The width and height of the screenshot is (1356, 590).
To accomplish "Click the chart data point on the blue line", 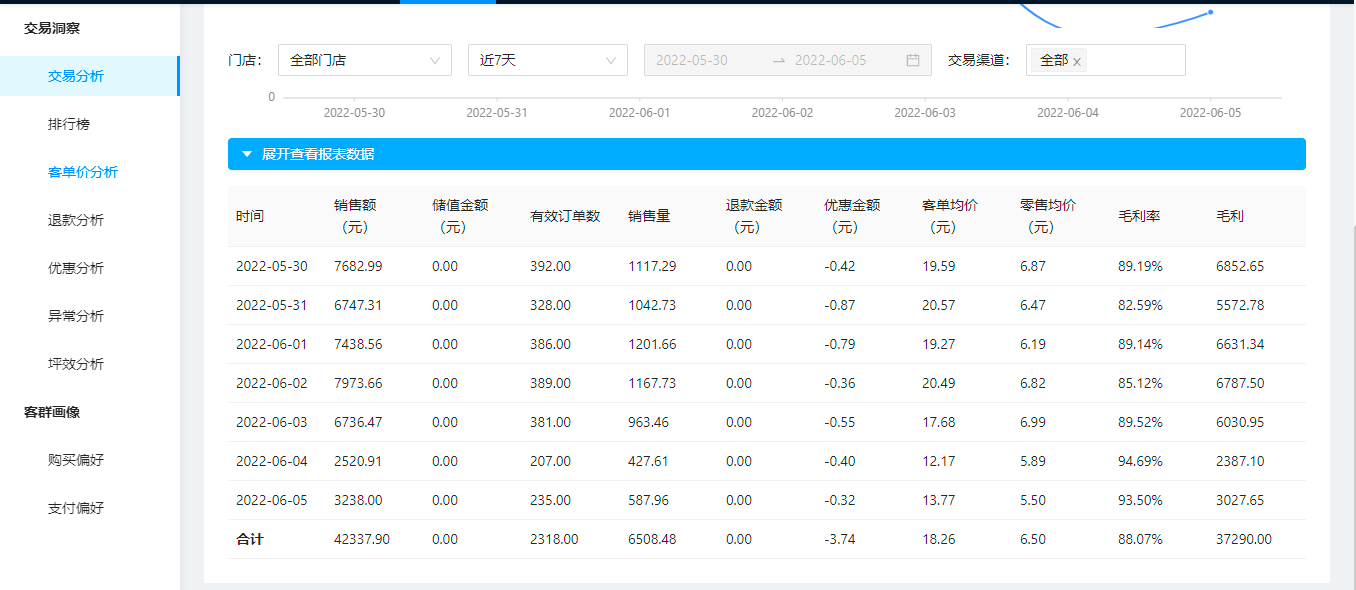I will [1210, 12].
